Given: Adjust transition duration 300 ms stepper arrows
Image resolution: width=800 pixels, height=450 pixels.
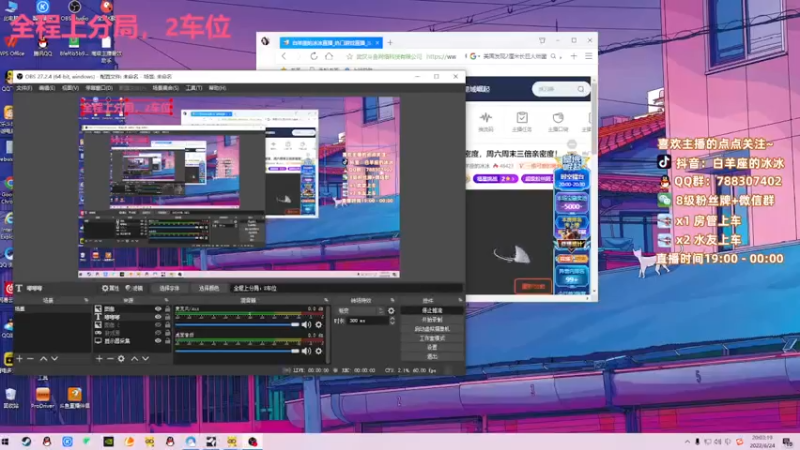Looking at the screenshot, I should click(x=392, y=320).
